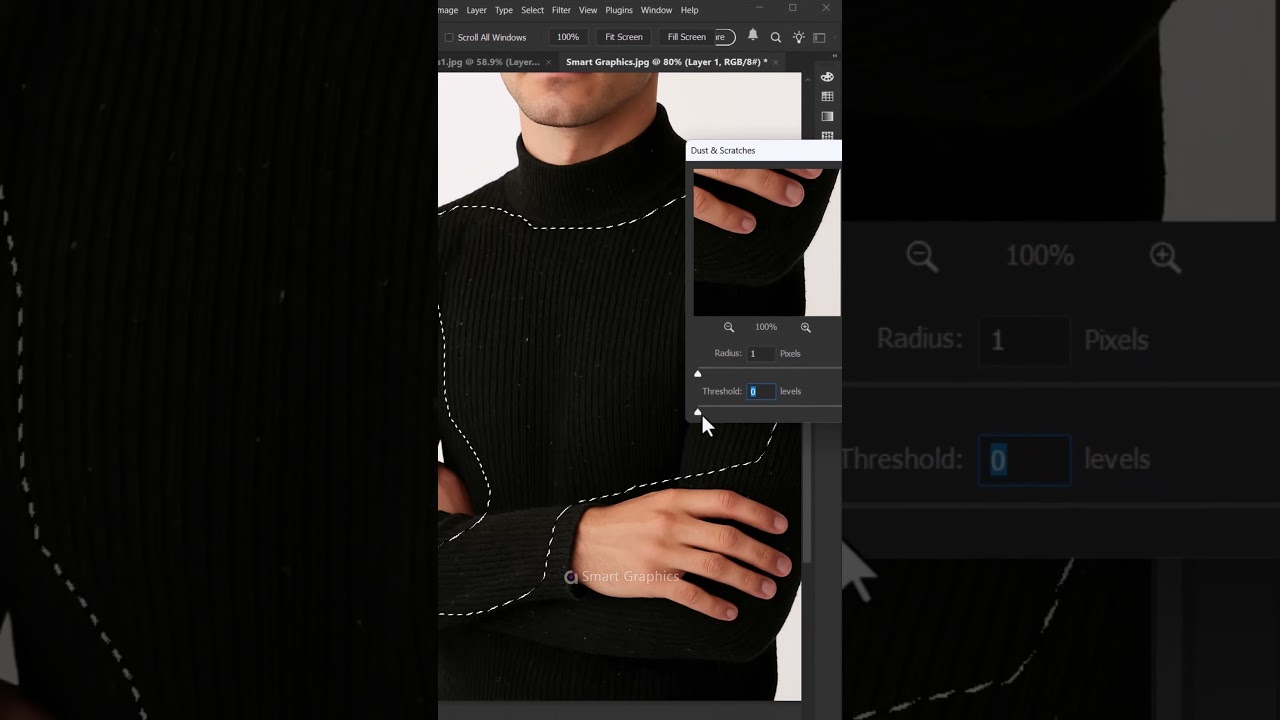Image resolution: width=1280 pixels, height=720 pixels.
Task: Open the Filter menu
Action: coord(561,10)
